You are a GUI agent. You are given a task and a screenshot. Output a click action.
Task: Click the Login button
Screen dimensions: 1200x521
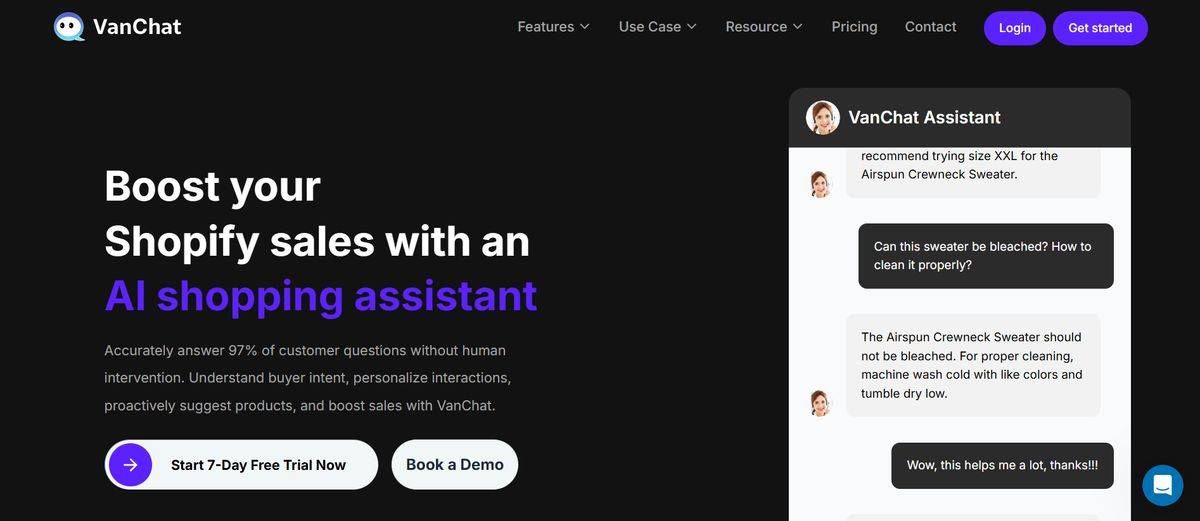click(x=1014, y=28)
